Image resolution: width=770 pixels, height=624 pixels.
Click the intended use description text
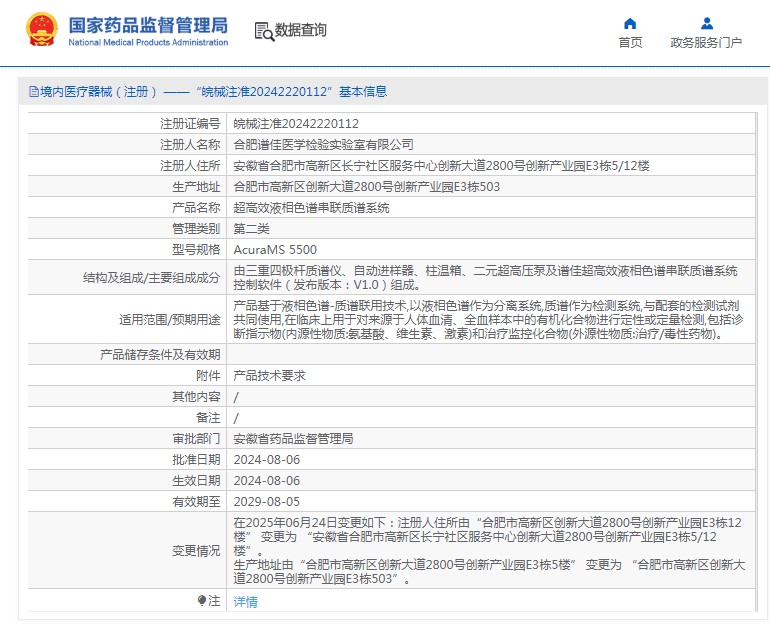coord(488,320)
